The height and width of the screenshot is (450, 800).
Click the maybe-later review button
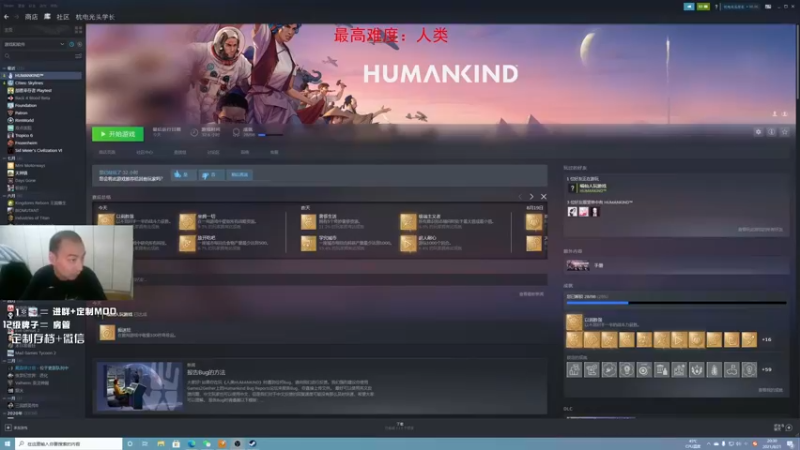tap(239, 174)
